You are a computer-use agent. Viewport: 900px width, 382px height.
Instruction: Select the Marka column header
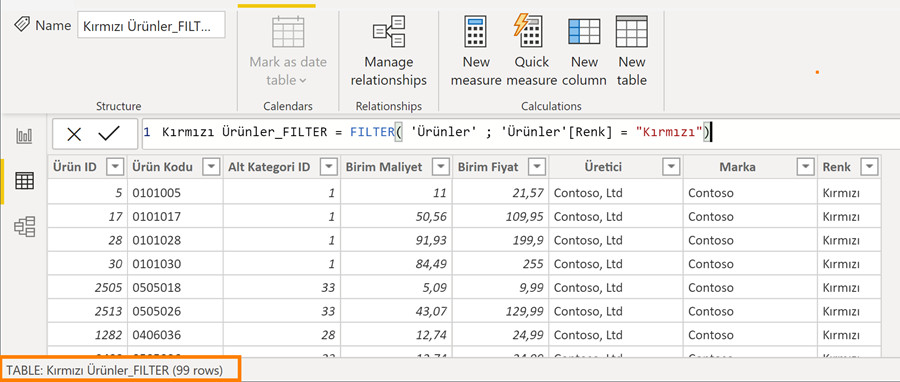pos(750,167)
